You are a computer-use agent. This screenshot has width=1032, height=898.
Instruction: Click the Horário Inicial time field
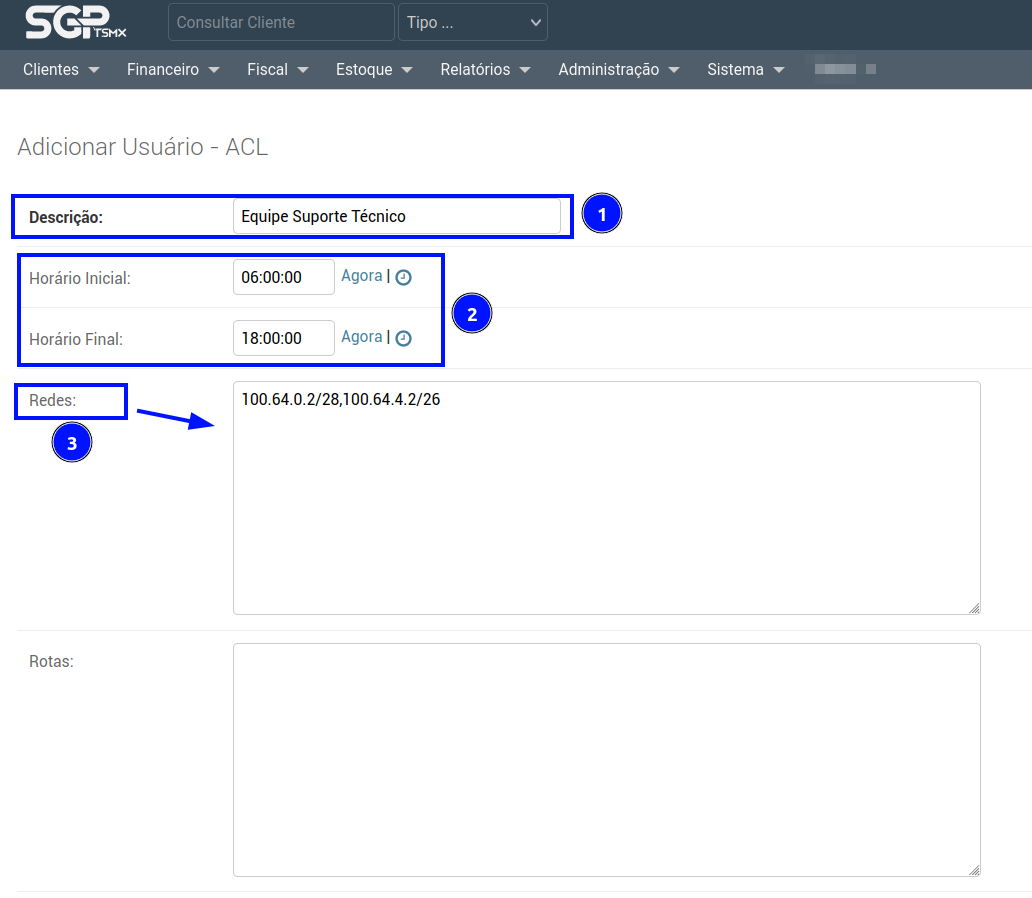(x=283, y=278)
